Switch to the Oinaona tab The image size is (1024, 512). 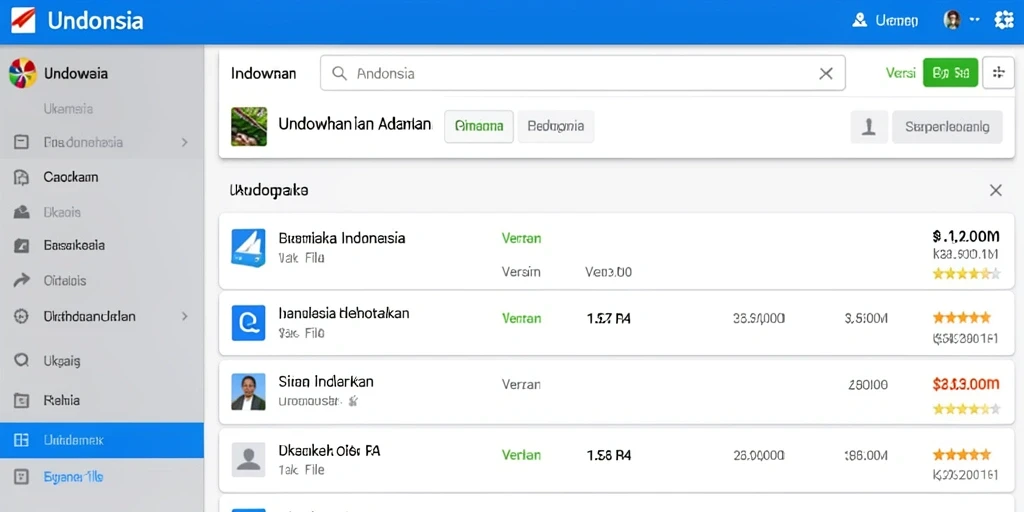click(x=479, y=126)
